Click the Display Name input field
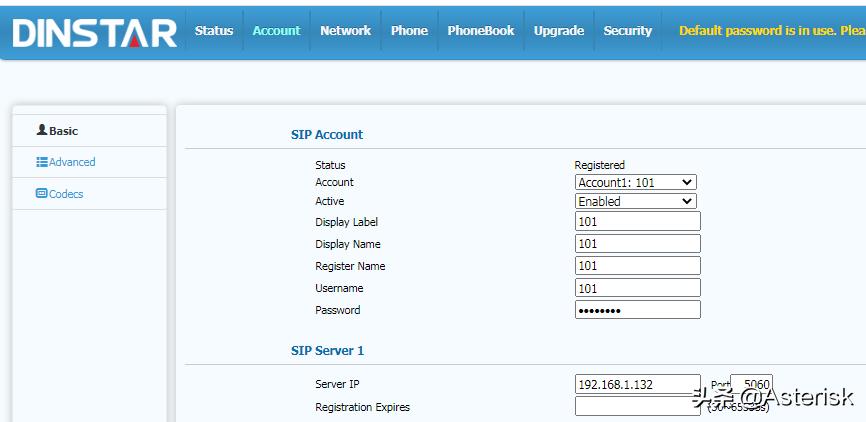This screenshot has height=422, width=866. (637, 244)
